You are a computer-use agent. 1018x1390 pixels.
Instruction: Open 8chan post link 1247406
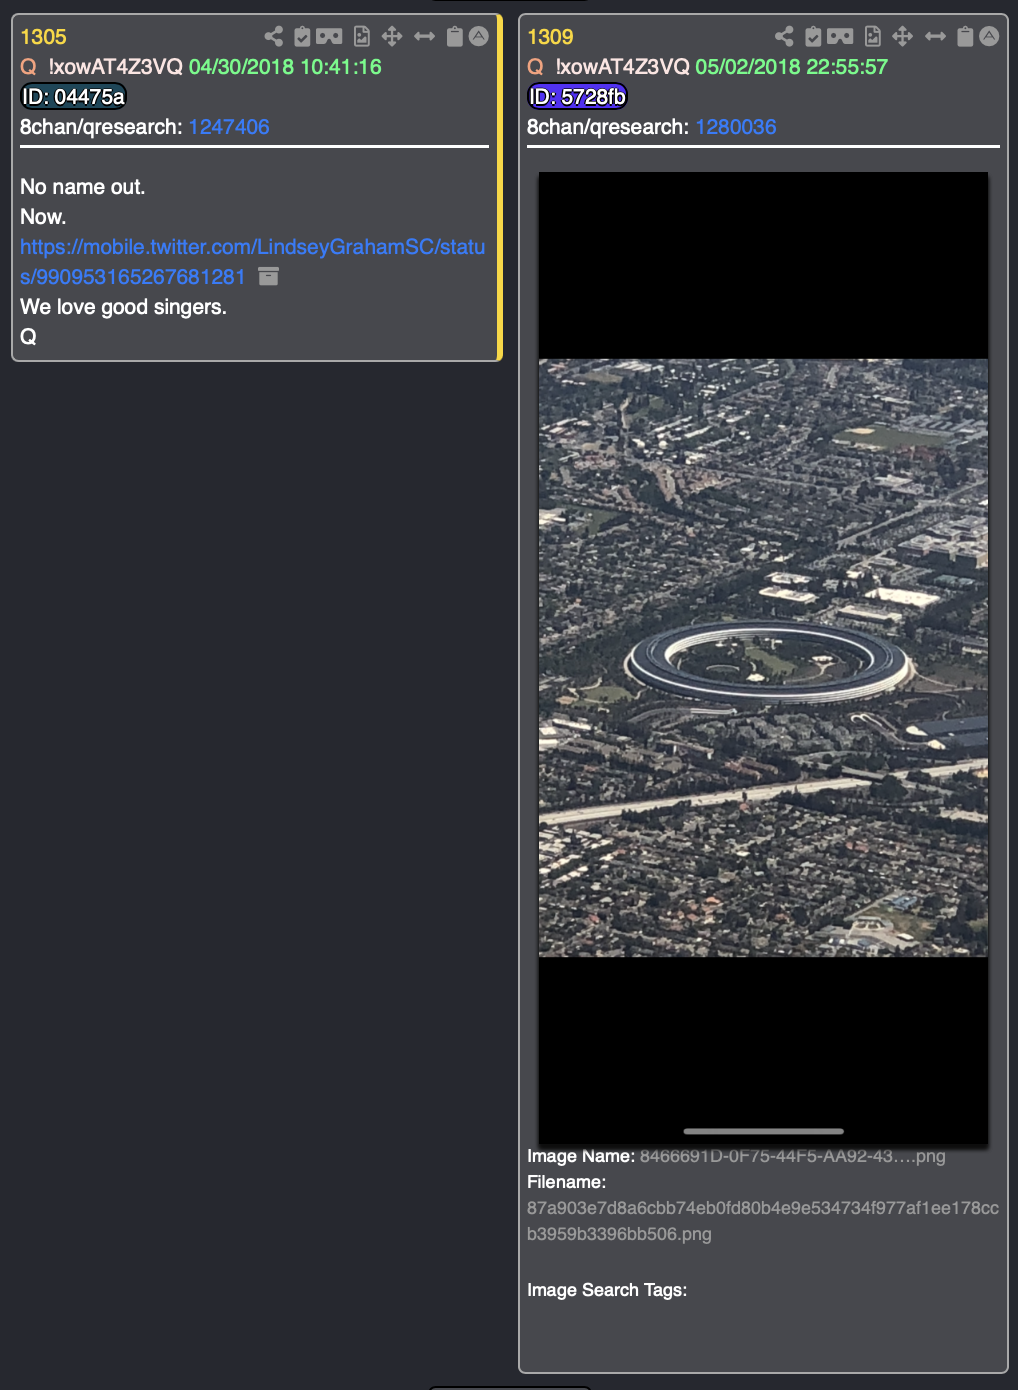click(229, 127)
